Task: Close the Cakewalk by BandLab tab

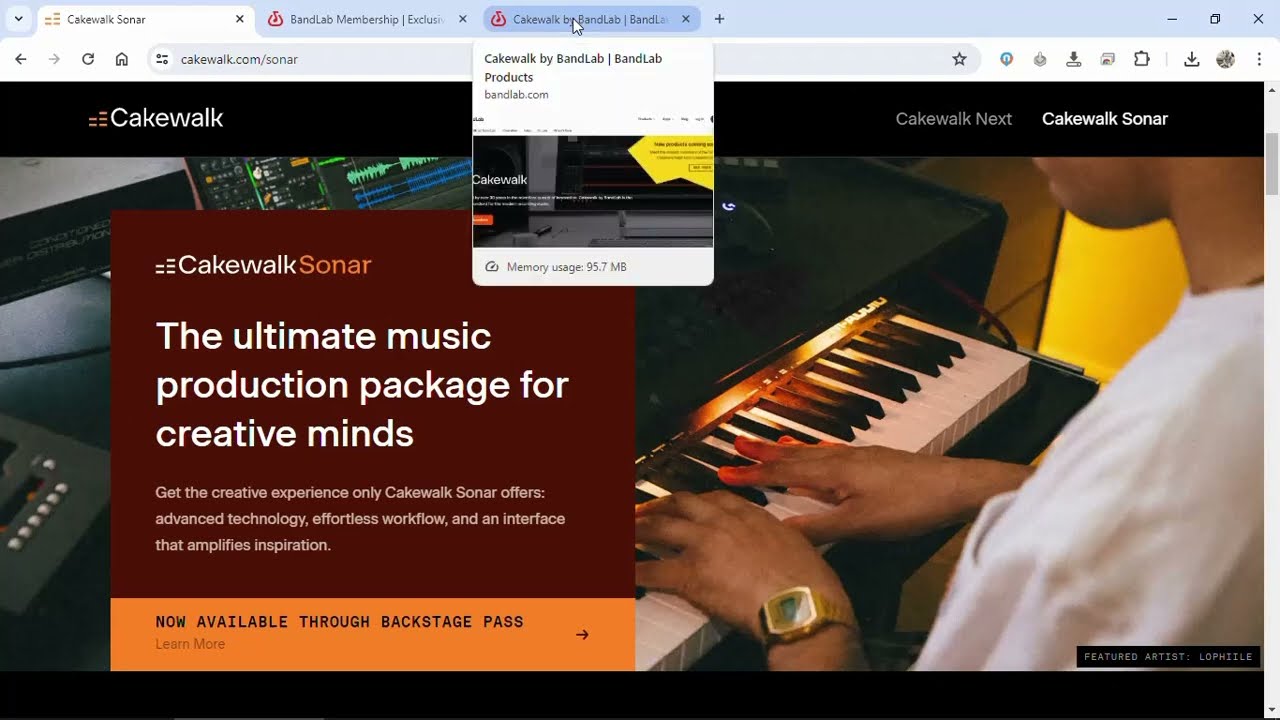Action: [685, 19]
